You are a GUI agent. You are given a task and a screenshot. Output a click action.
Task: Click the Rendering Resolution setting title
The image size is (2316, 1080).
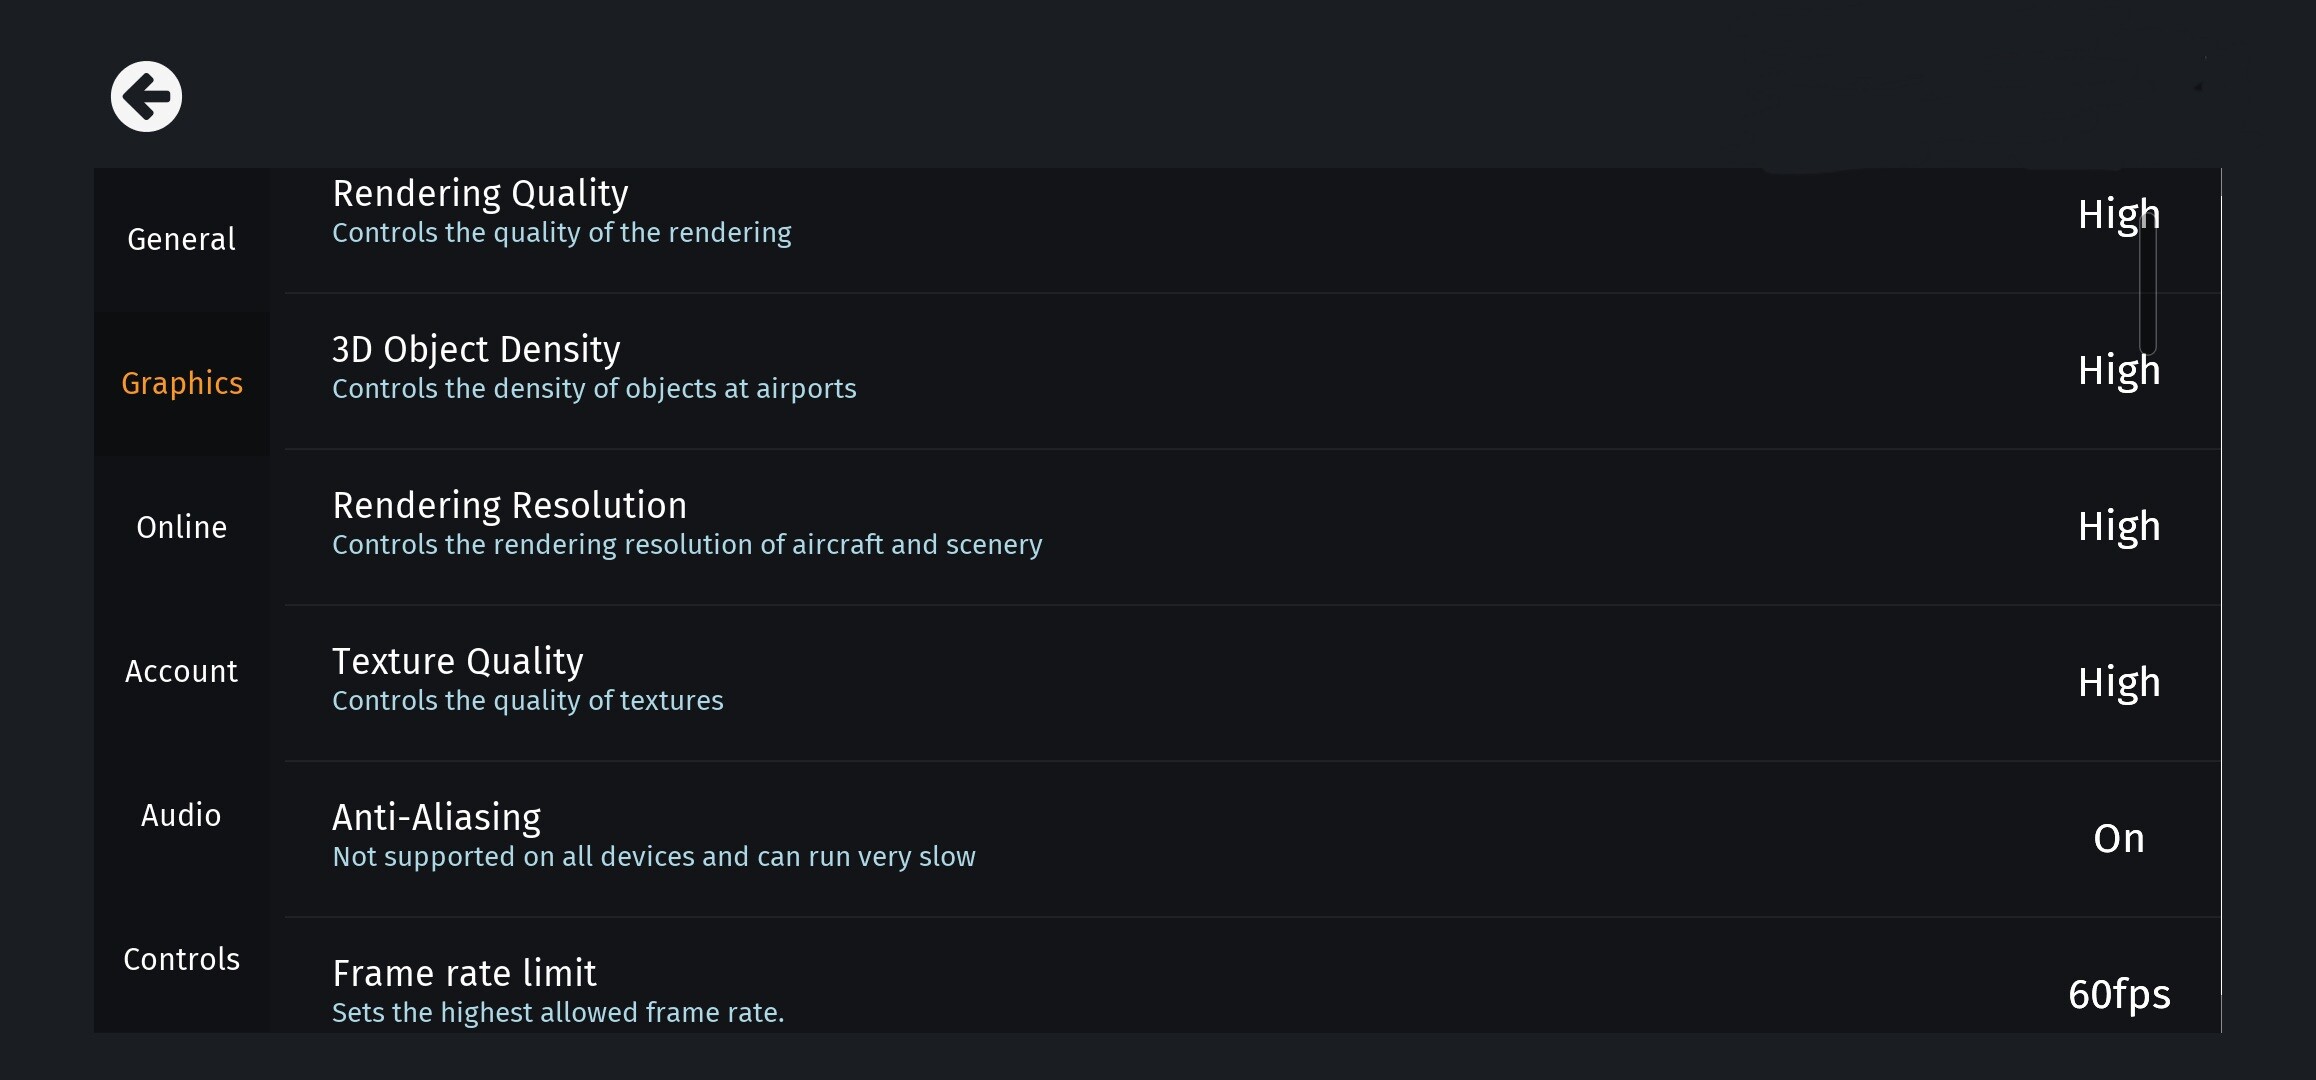509,505
